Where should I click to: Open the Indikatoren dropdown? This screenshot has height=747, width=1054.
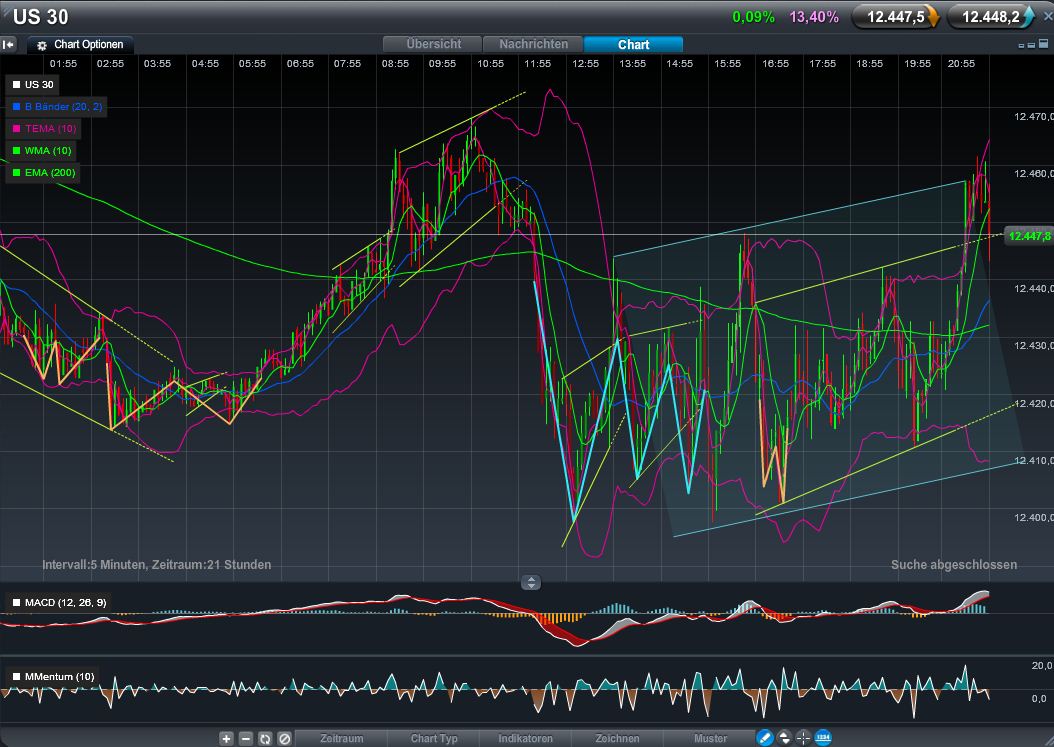525,738
